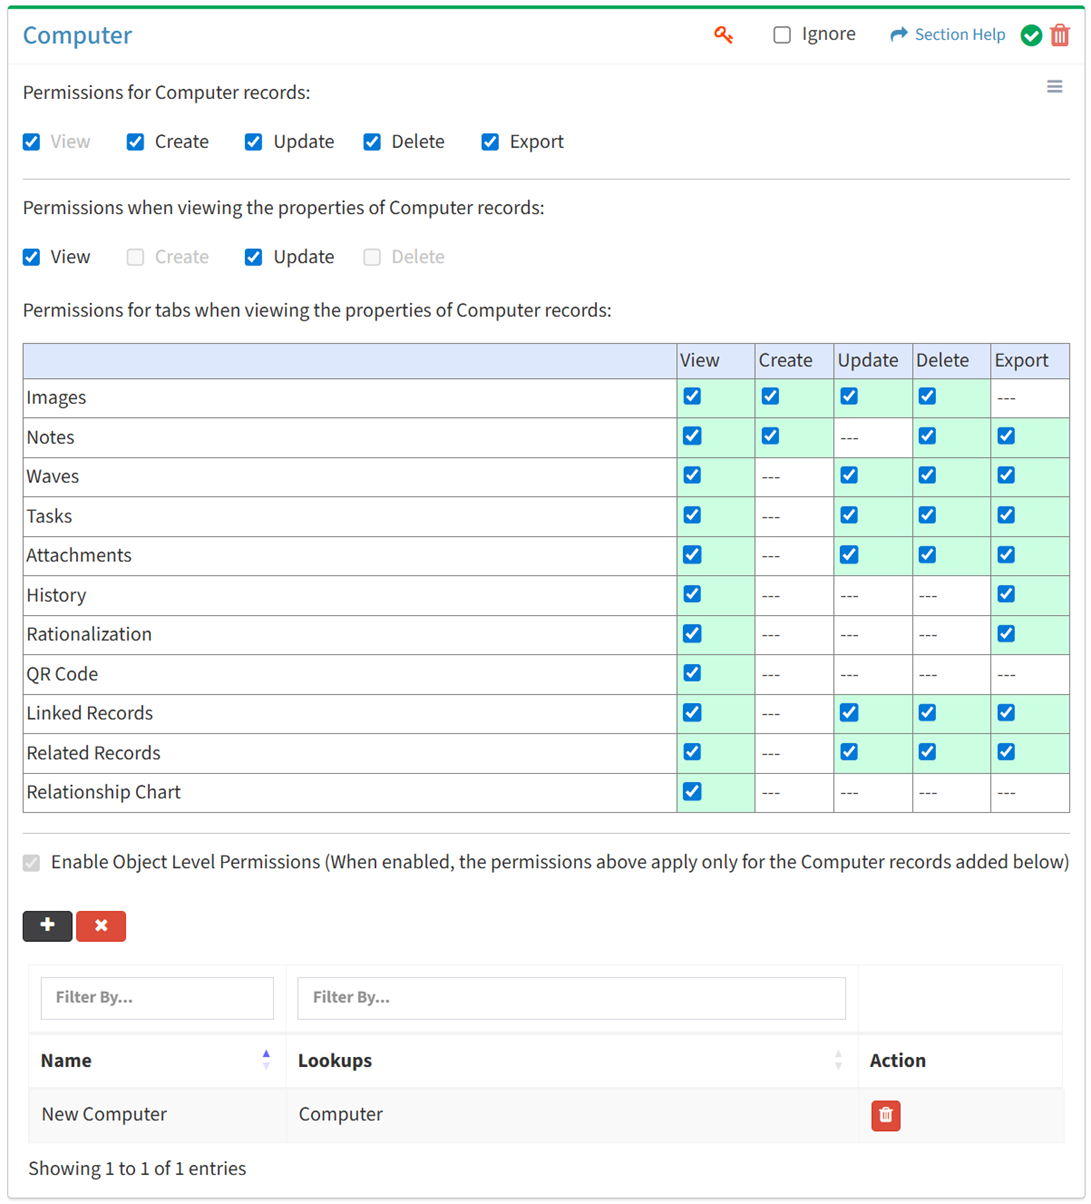Uncheck the QR Code View checkbox
Screen dimensions: 1091x1204
(692, 673)
